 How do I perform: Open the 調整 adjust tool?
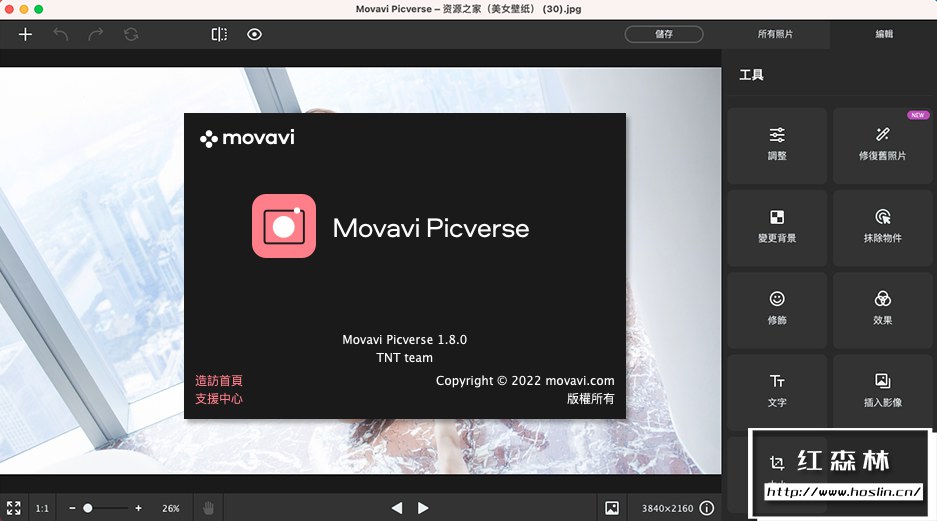[x=777, y=145]
